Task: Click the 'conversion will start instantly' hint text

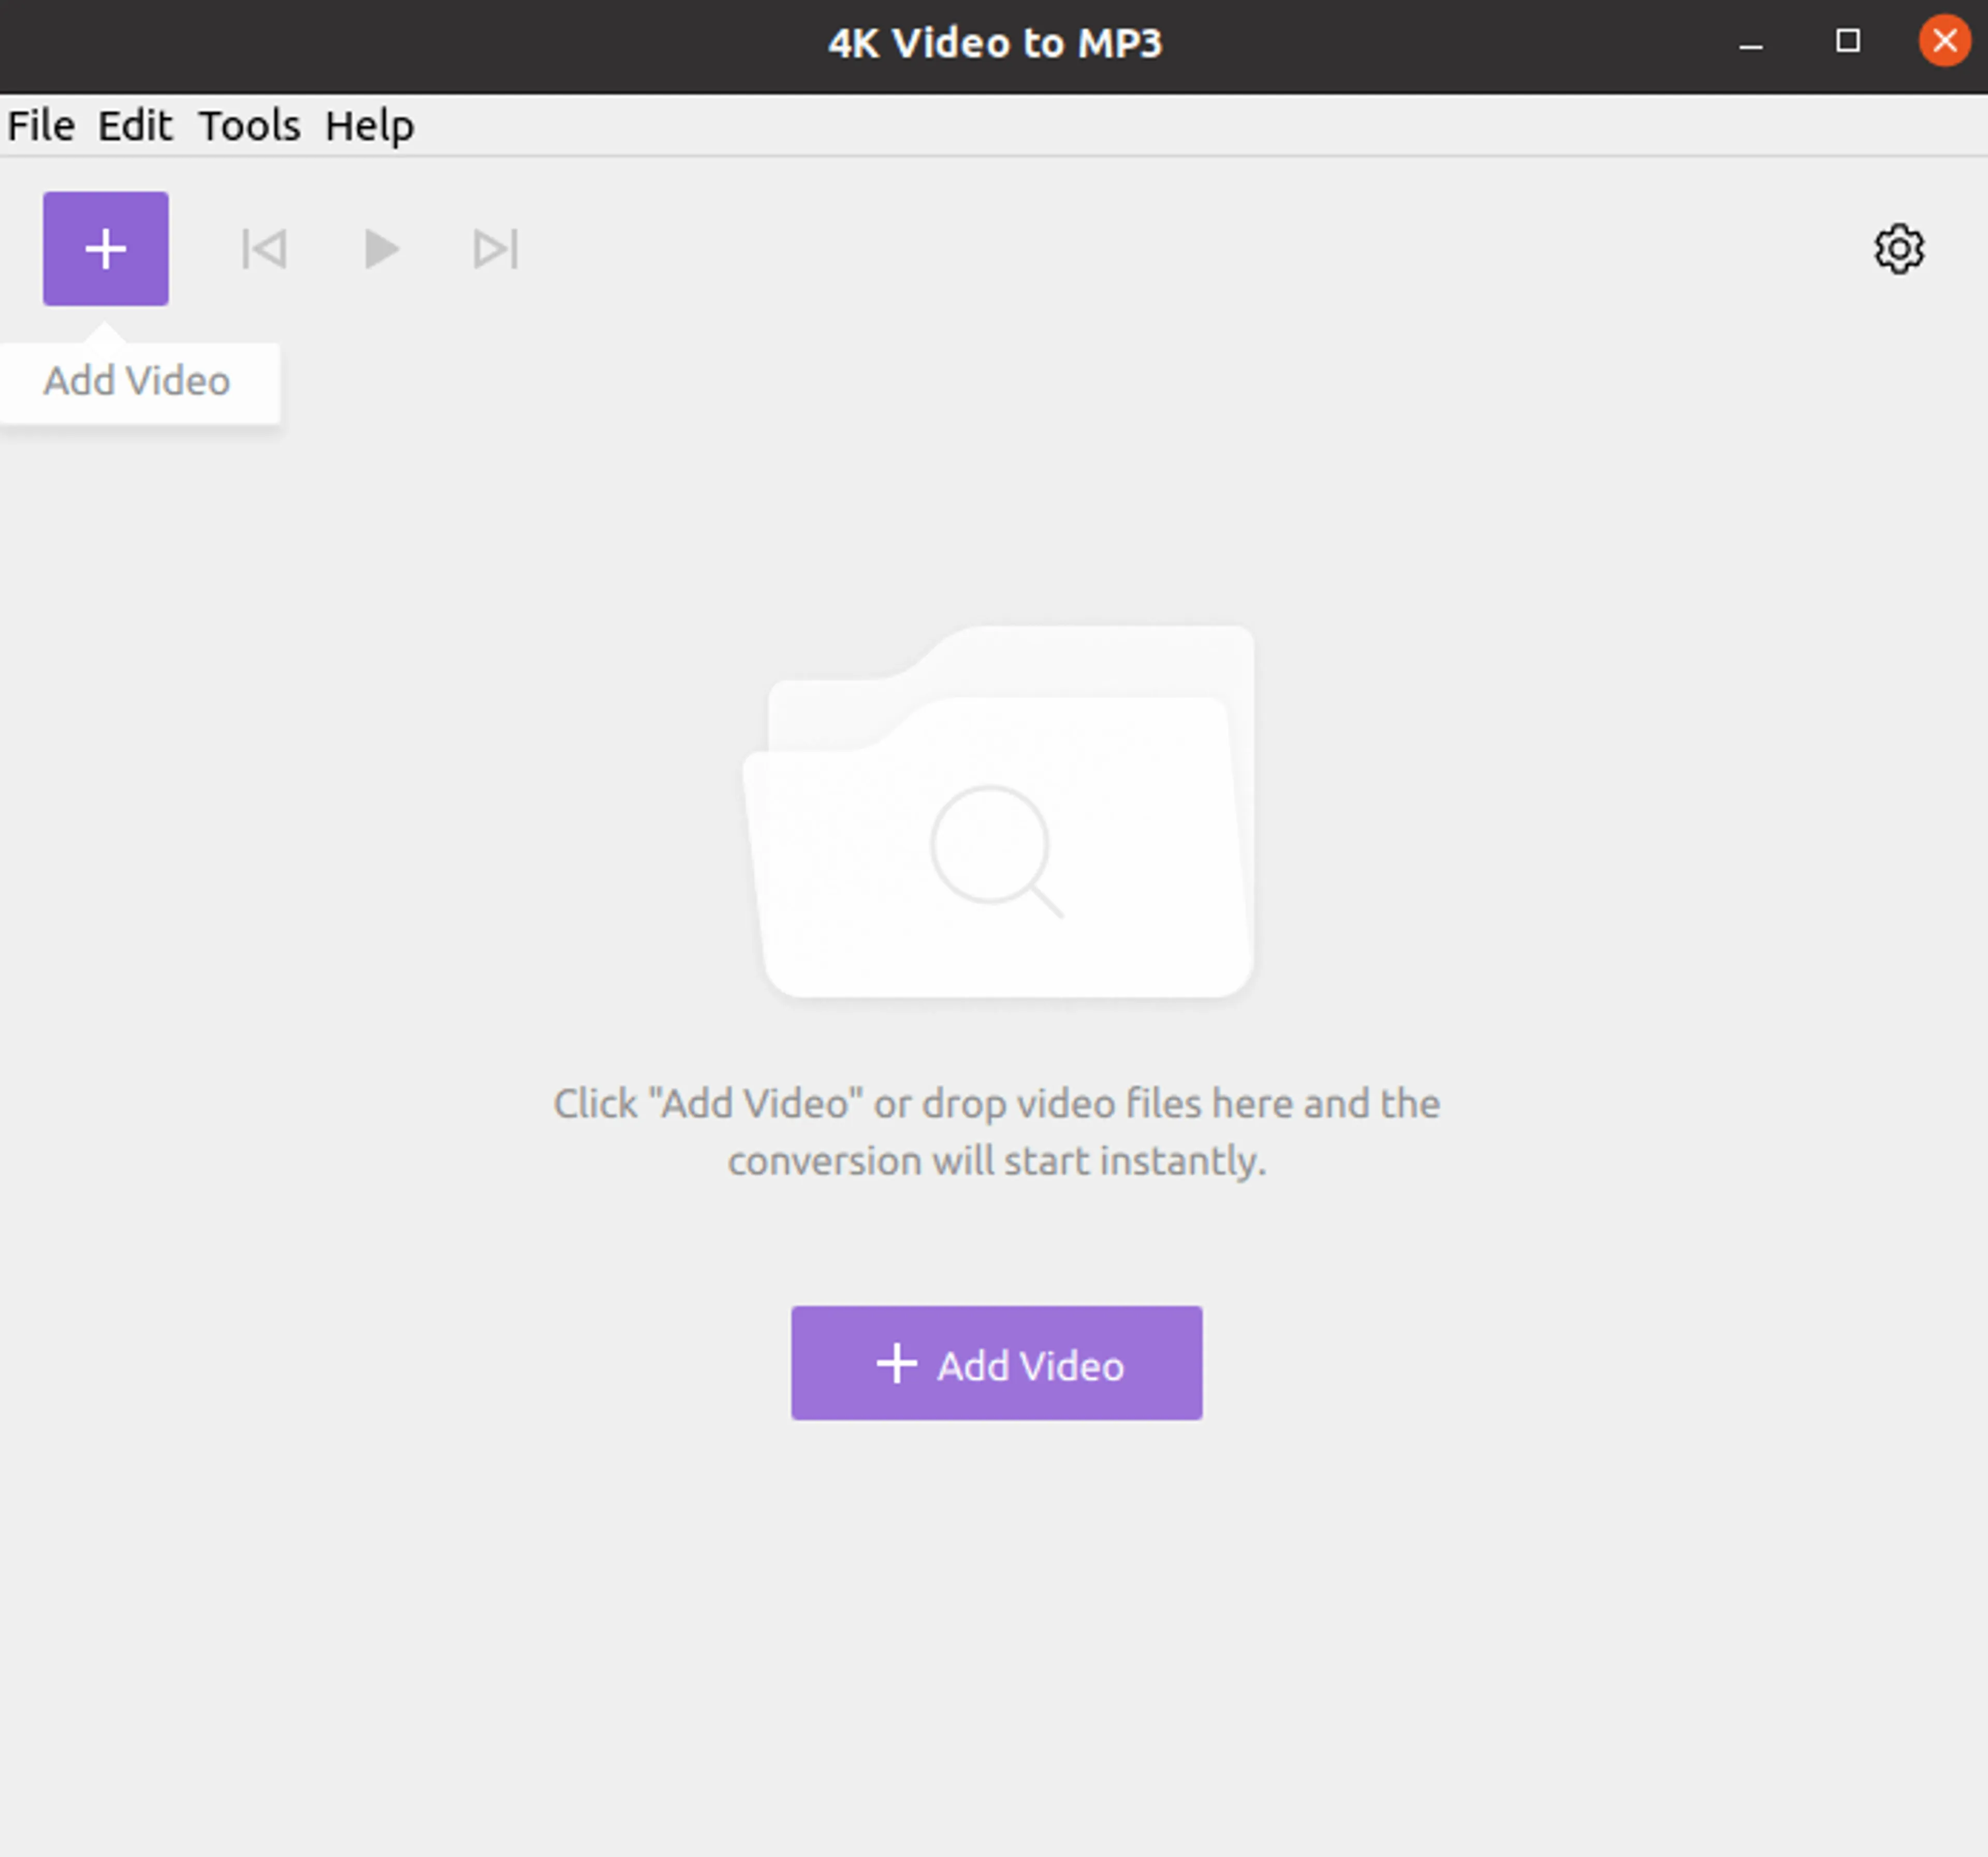Action: [996, 1161]
